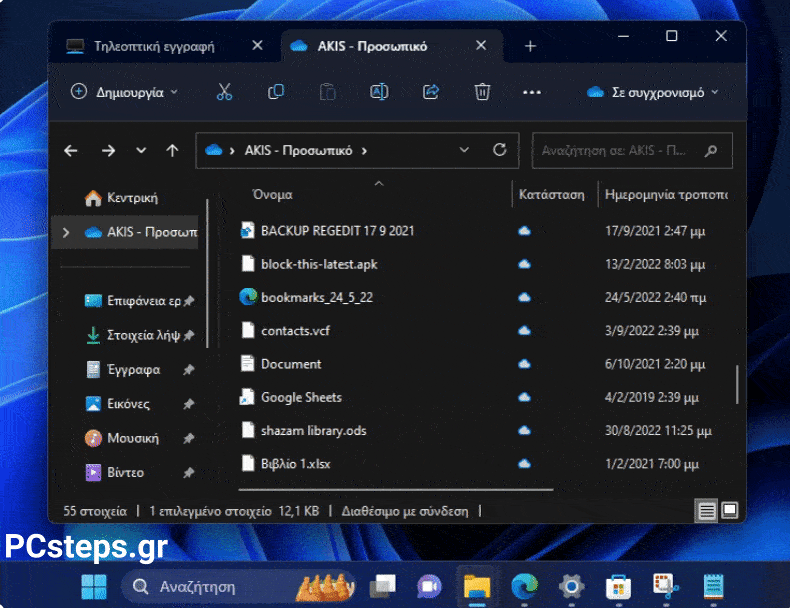Open Settings gear from taskbar
Image resolution: width=790 pixels, height=608 pixels.
(571, 586)
